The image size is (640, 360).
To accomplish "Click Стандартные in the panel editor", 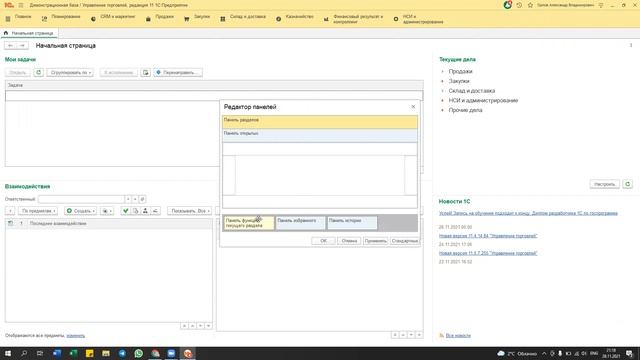I will click(x=404, y=241).
